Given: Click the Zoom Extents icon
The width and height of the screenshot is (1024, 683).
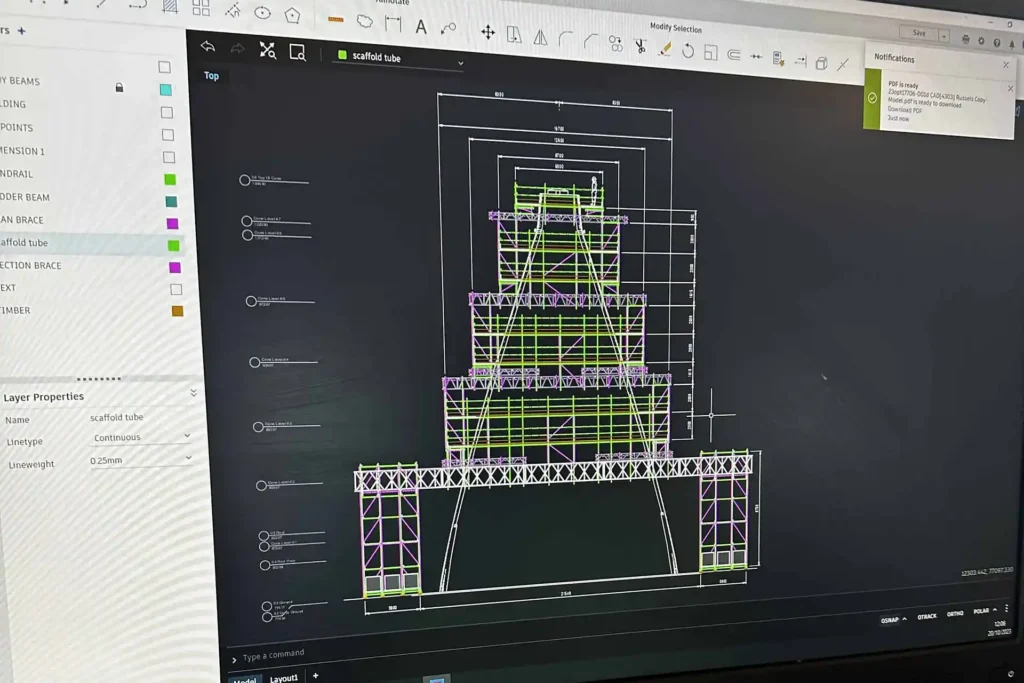Looking at the screenshot, I should pos(267,50).
